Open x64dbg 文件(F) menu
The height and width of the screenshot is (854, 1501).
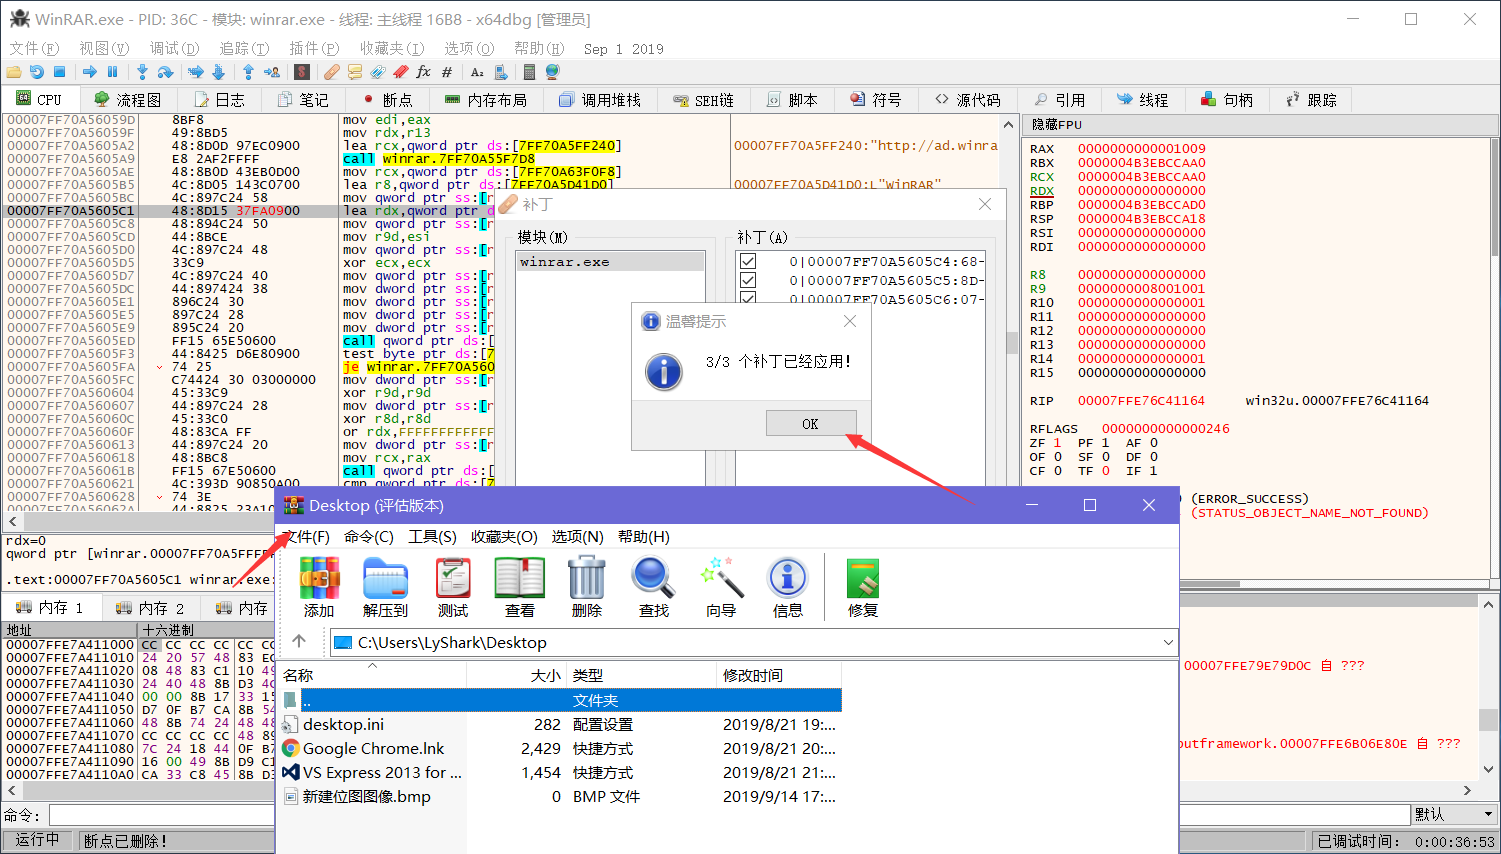coord(35,48)
